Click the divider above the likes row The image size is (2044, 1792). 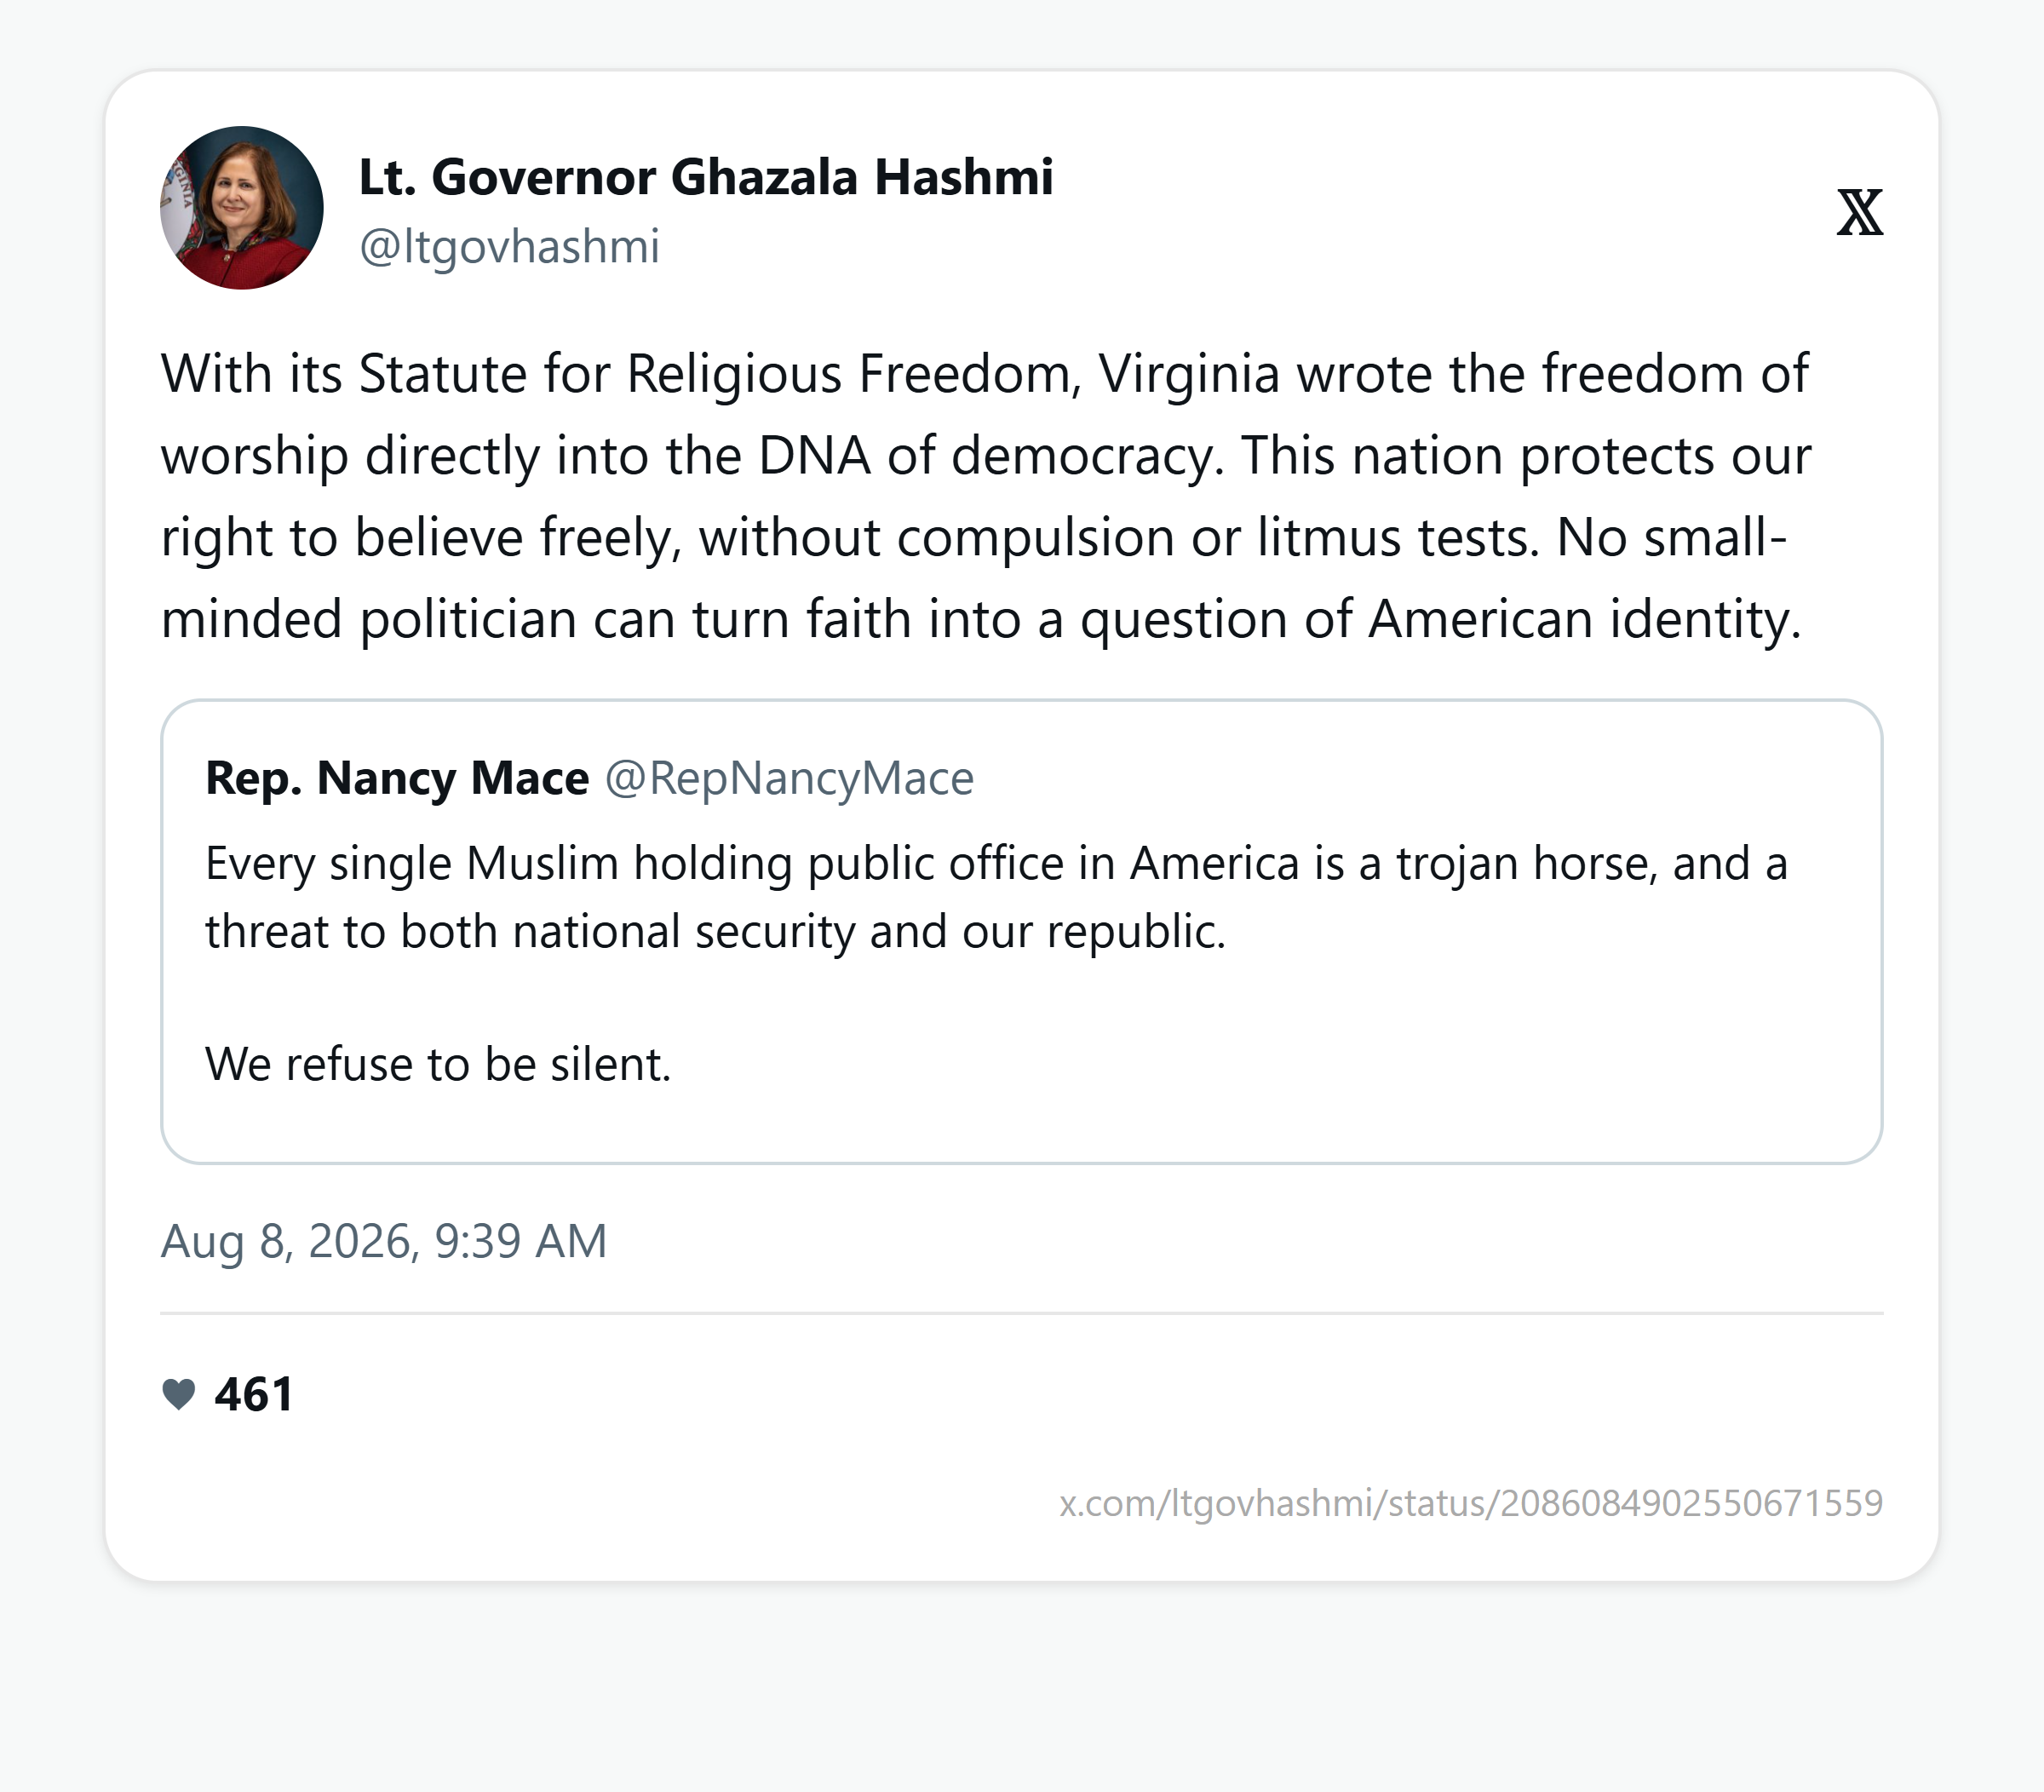(x=1021, y=1313)
